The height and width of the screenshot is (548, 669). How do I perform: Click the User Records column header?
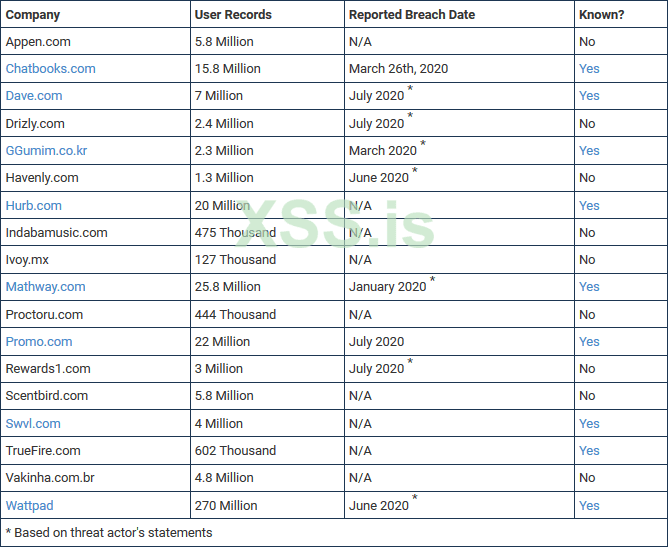pos(233,15)
